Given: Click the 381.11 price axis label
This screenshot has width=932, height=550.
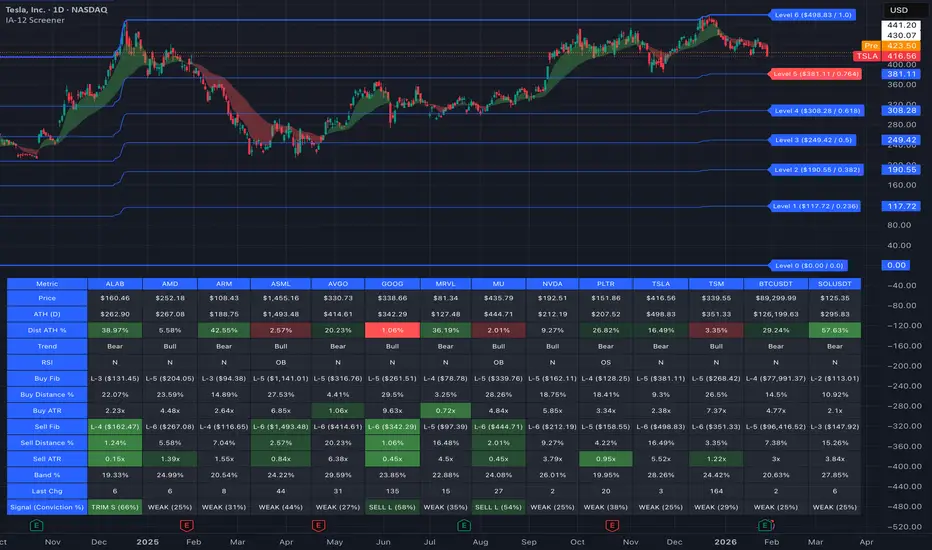Looking at the screenshot, I should [x=901, y=74].
